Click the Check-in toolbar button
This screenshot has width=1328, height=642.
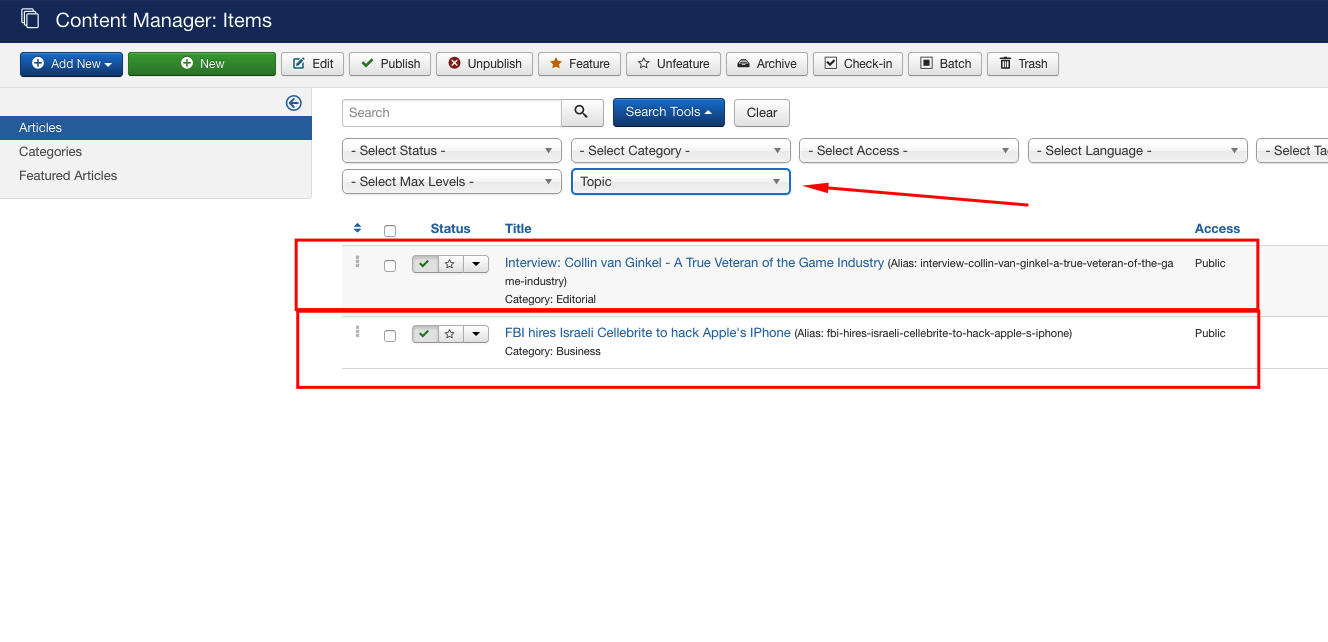[x=858, y=64]
